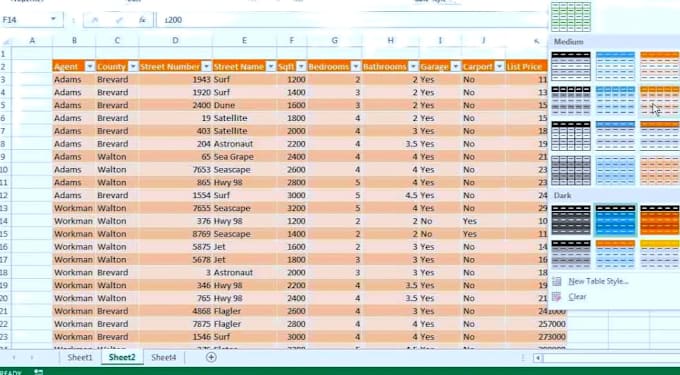The image size is (680, 375).
Task: Click the formula bar Cancel (X) icon
Action: coord(95,20)
